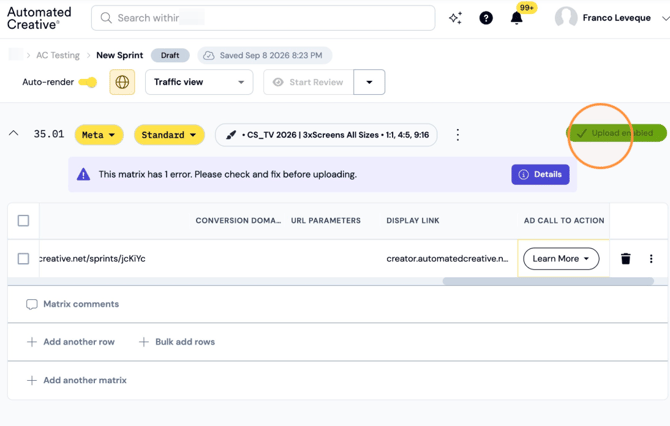The width and height of the screenshot is (670, 426).
Task: Delete the row with trash icon
Action: pos(626,259)
